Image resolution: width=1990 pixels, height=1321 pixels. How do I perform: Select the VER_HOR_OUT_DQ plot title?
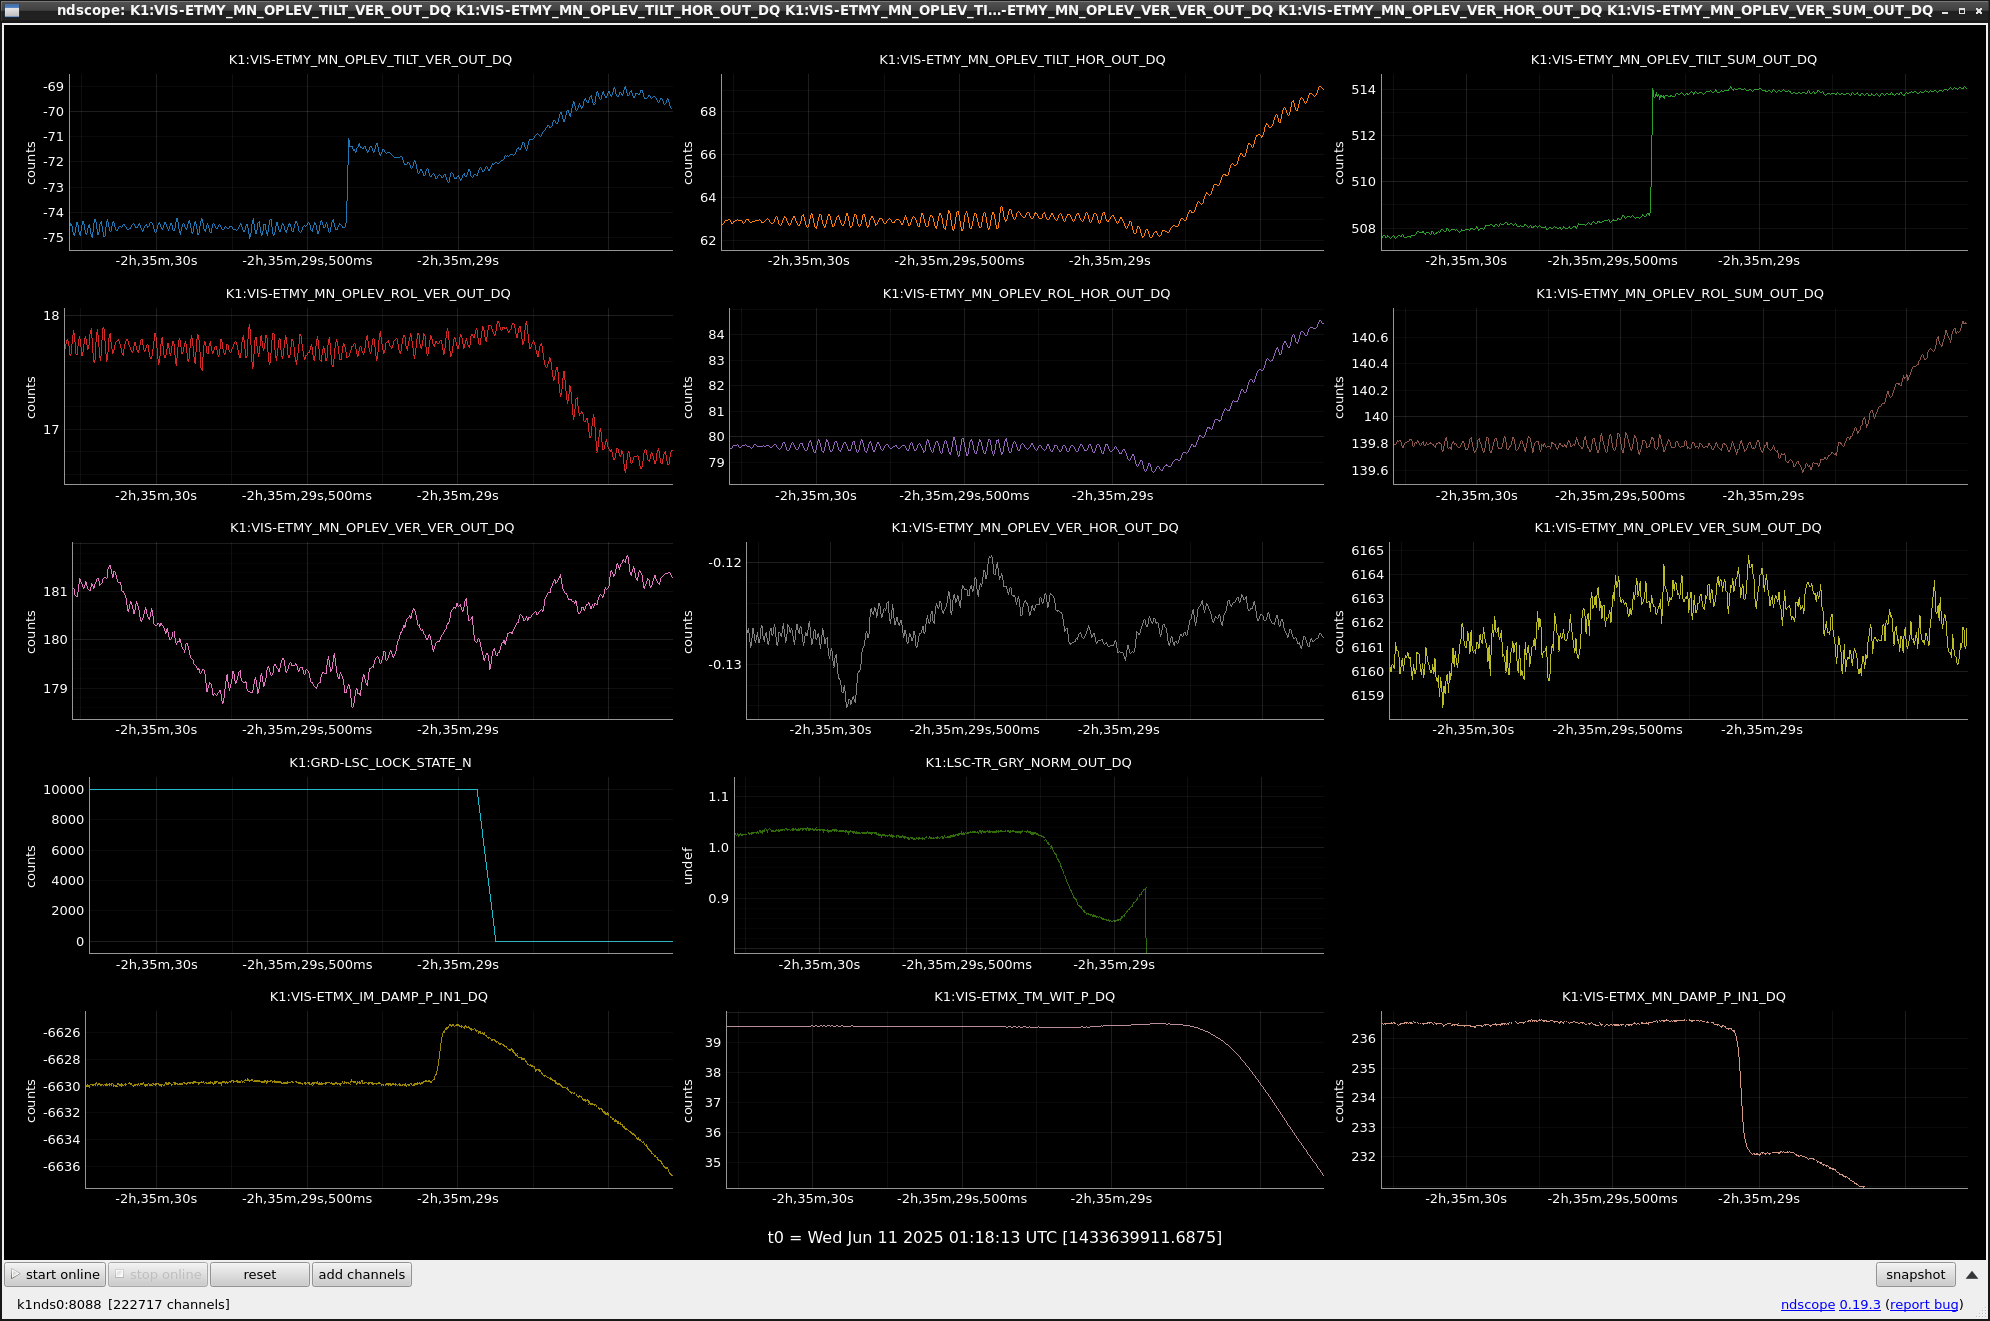pyautogui.click(x=1035, y=527)
